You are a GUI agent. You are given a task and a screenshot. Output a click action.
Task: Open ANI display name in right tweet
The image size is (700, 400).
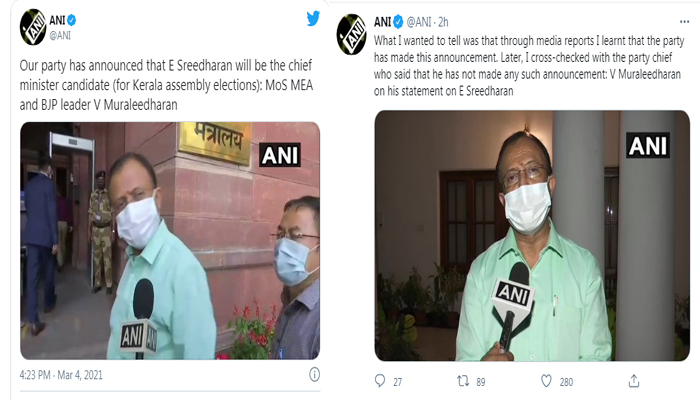[383, 19]
